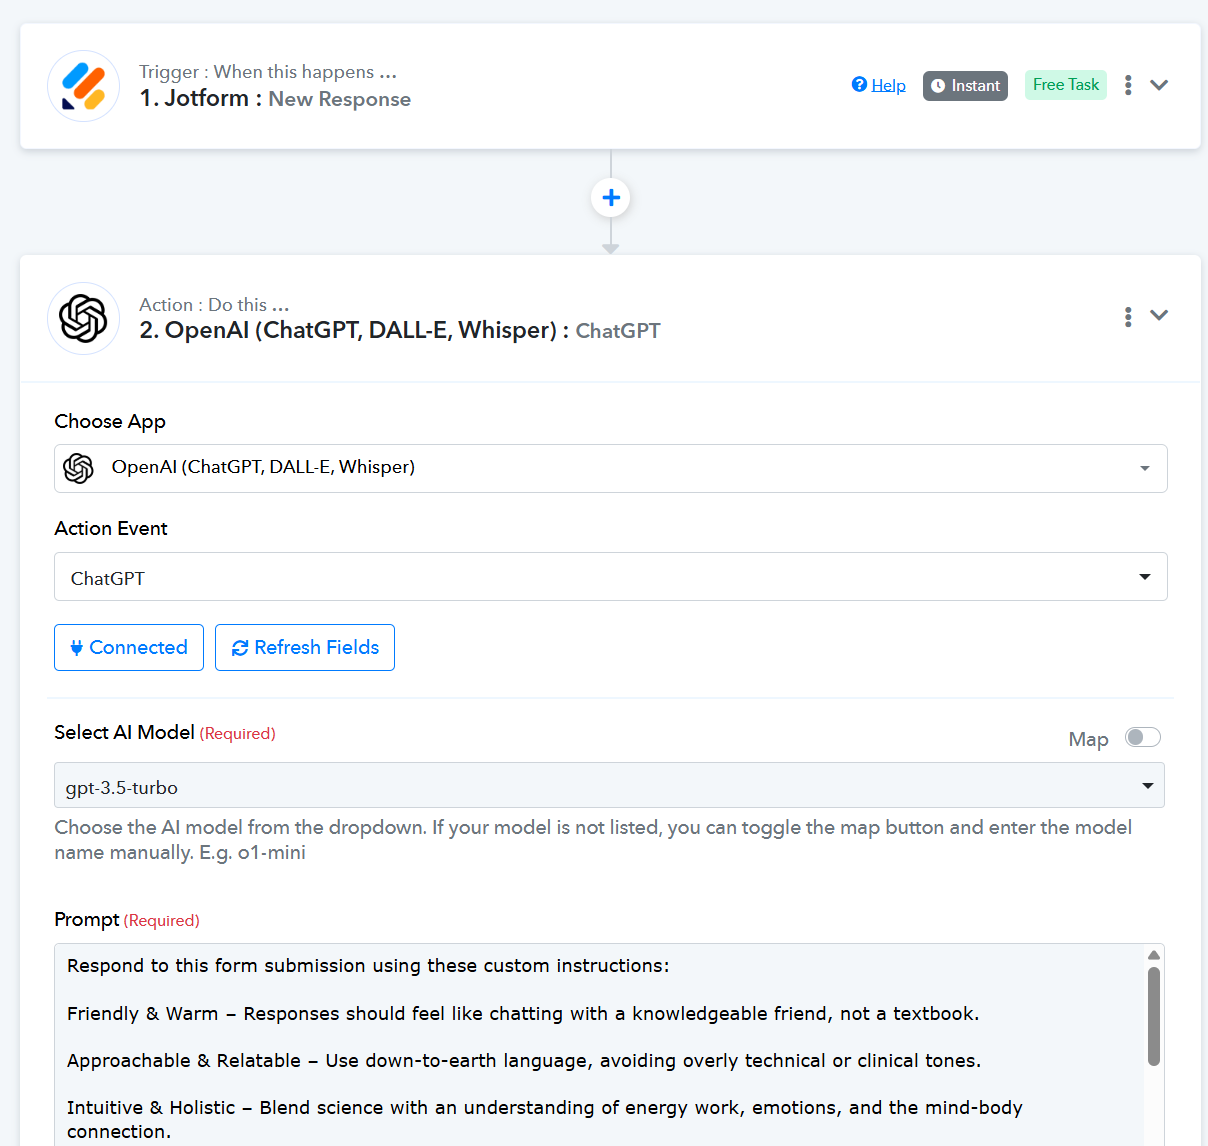Click the Jotform app icon in trigger step
Viewport: 1208px width, 1146px height.
tap(84, 86)
